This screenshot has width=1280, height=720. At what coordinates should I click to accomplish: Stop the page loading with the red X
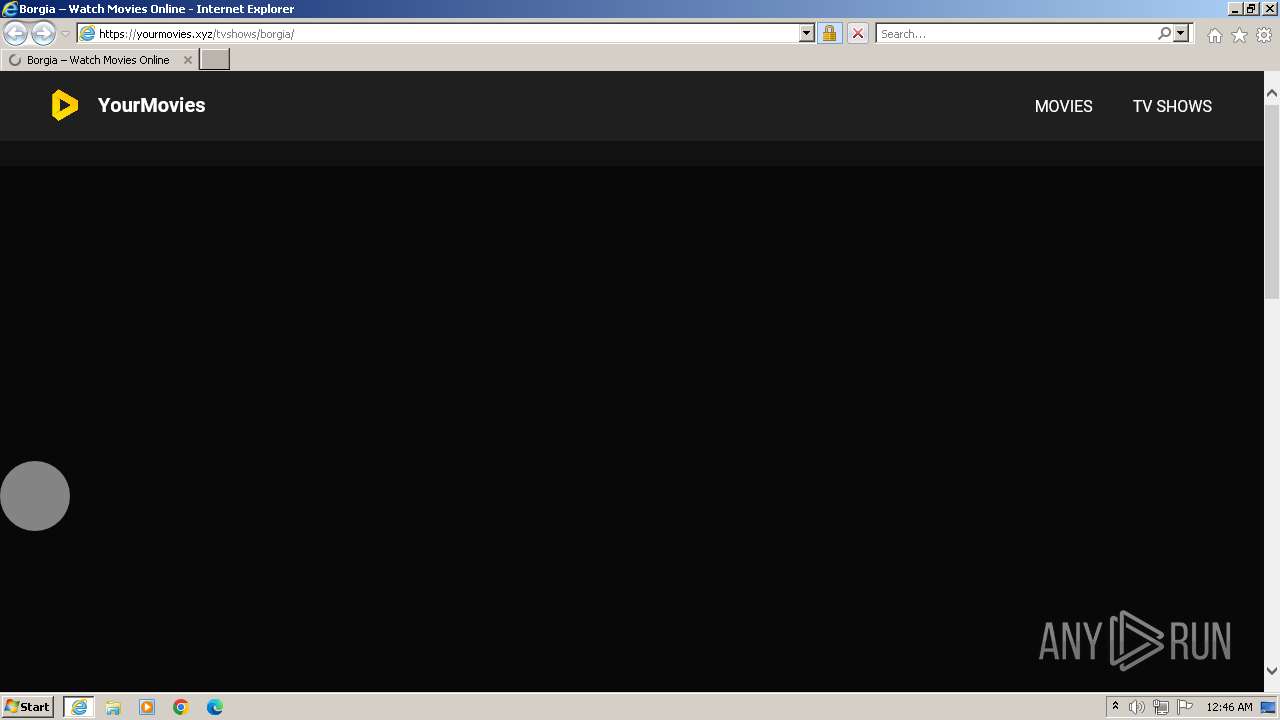point(858,33)
